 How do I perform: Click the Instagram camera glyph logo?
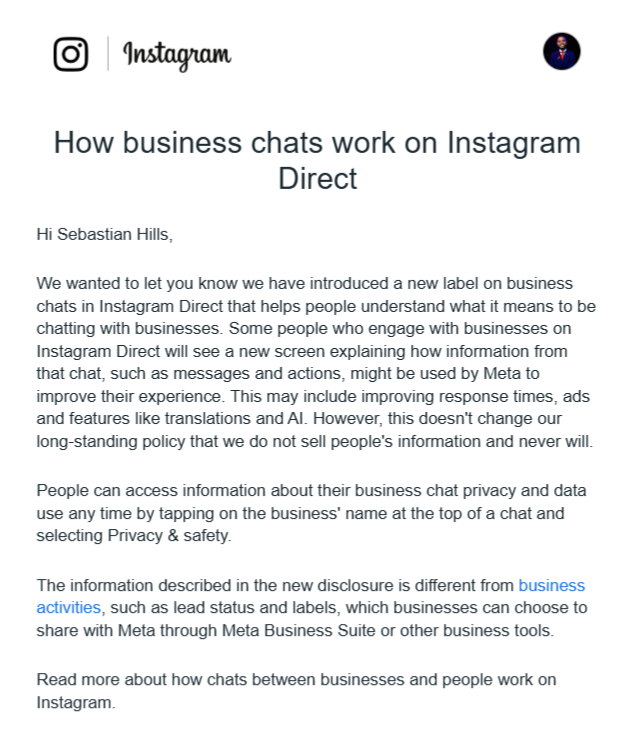point(71,53)
